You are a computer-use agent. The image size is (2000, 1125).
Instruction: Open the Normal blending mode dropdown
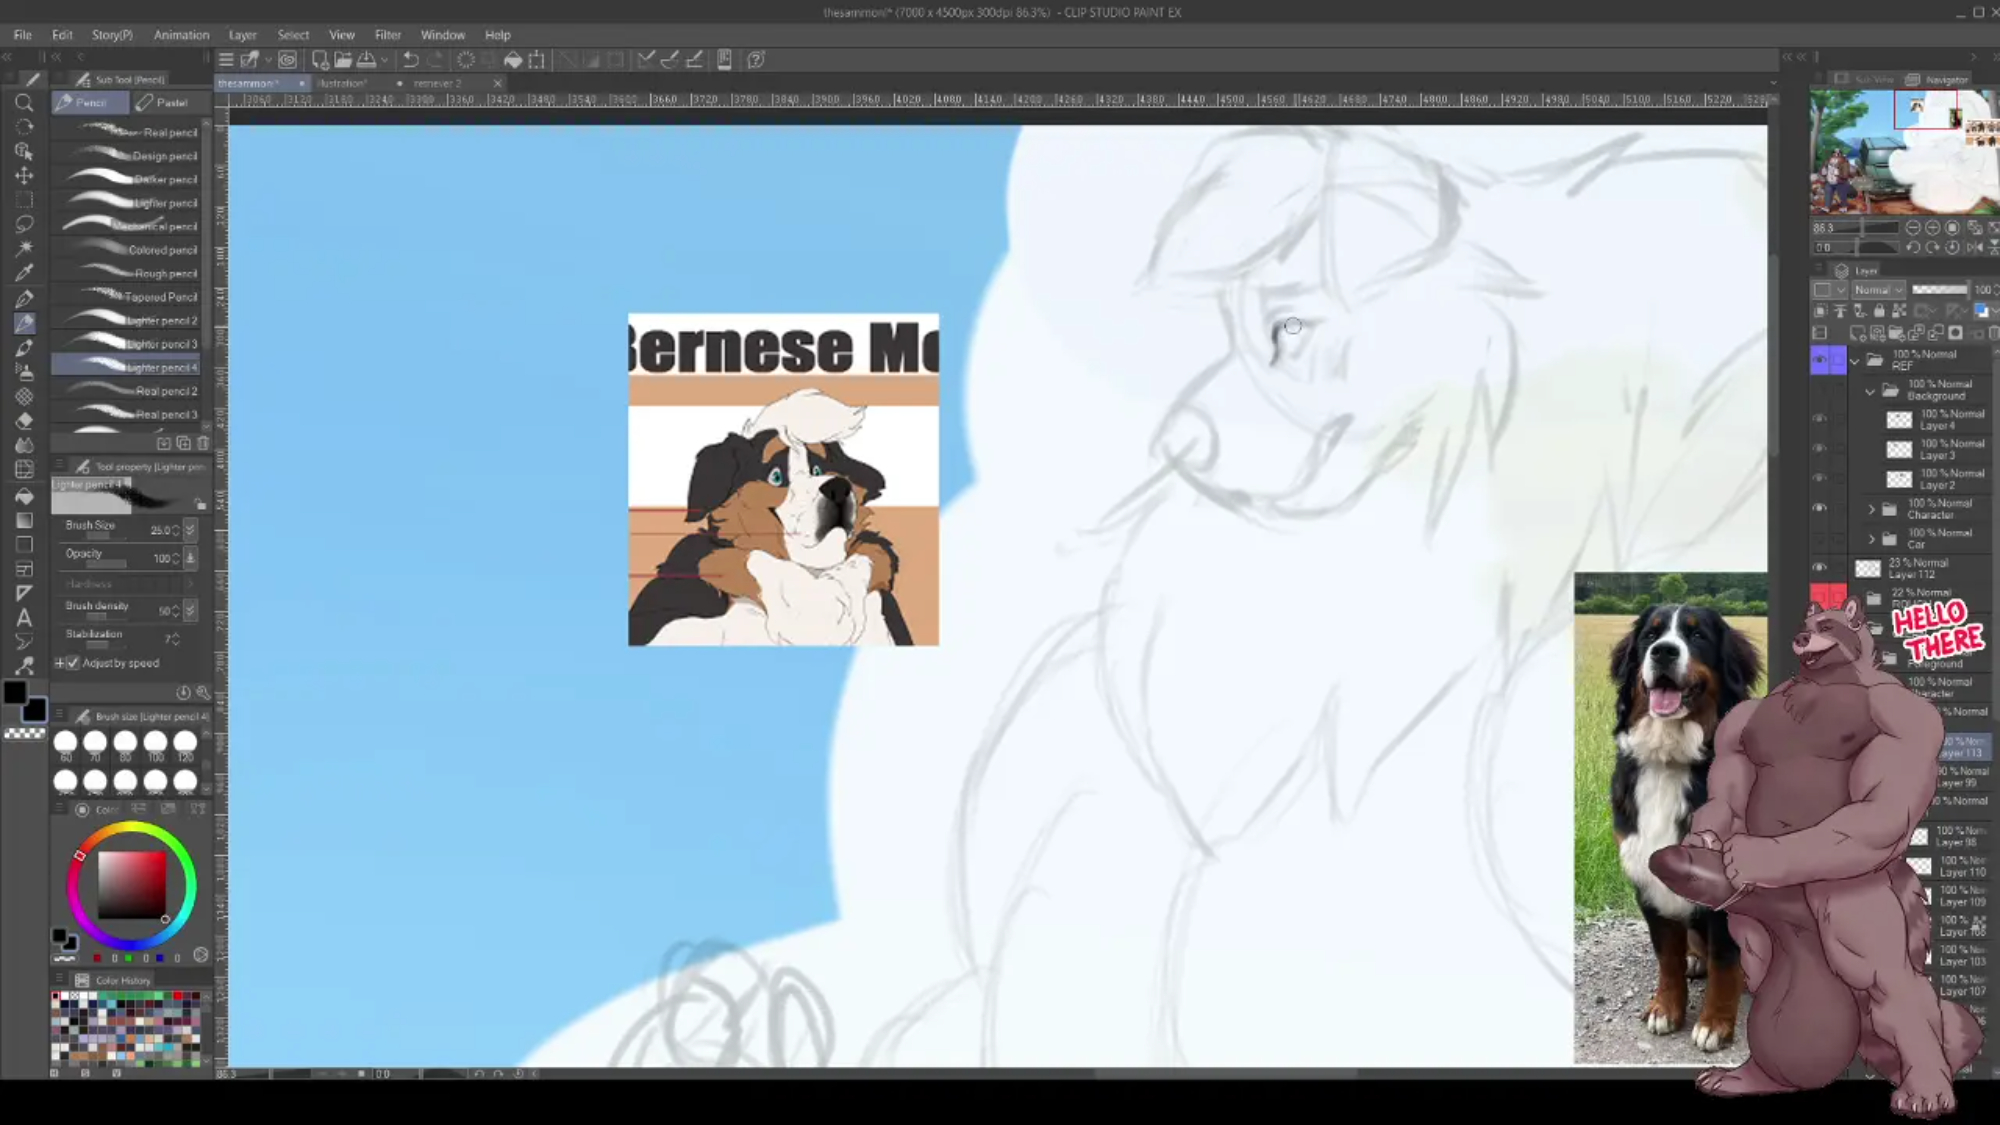[x=1878, y=290]
